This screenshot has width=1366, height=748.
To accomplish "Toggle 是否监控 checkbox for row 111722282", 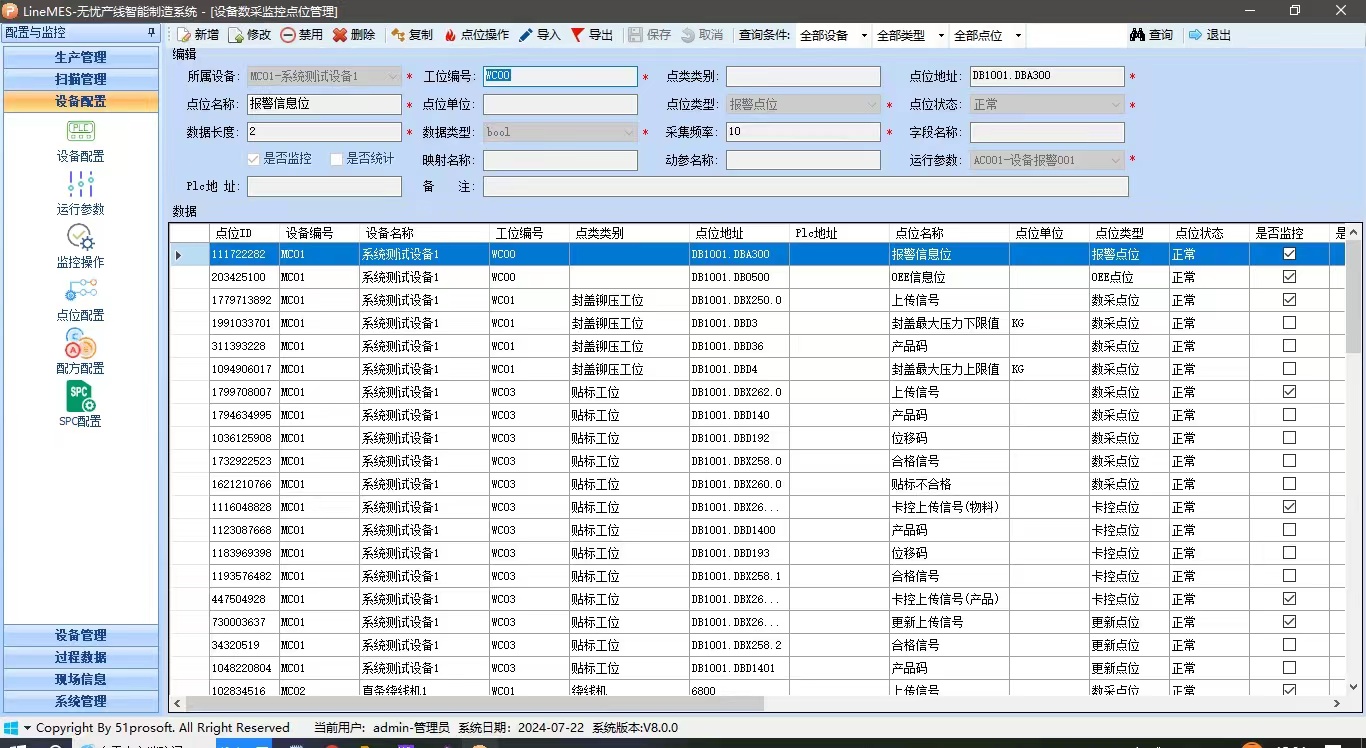I will coord(1289,254).
